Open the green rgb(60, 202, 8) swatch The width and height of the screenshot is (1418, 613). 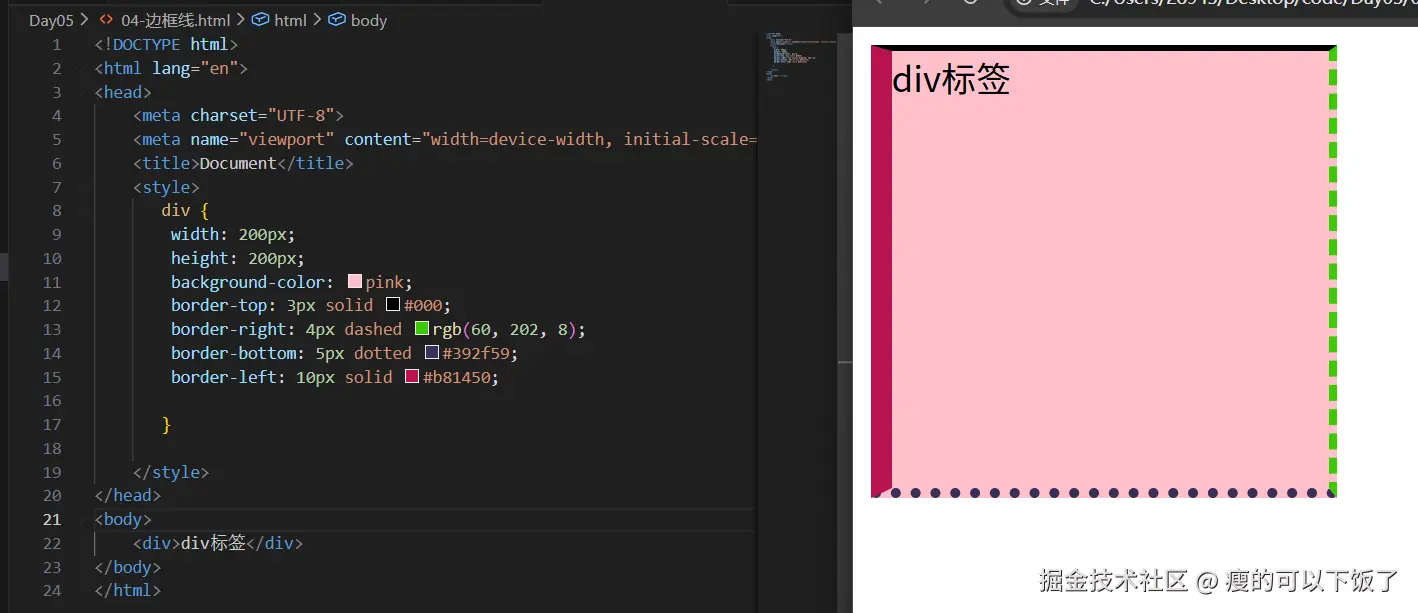[x=422, y=329]
